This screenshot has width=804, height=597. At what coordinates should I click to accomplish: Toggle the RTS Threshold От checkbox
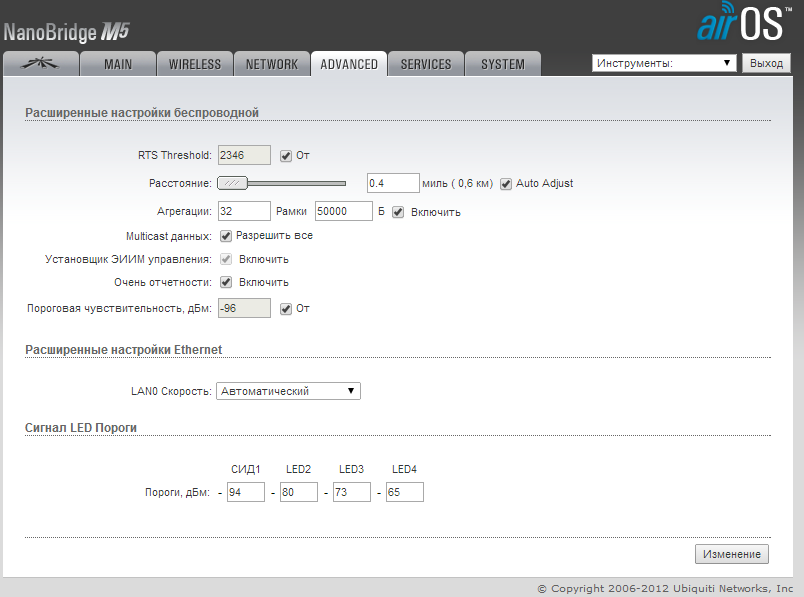click(286, 155)
